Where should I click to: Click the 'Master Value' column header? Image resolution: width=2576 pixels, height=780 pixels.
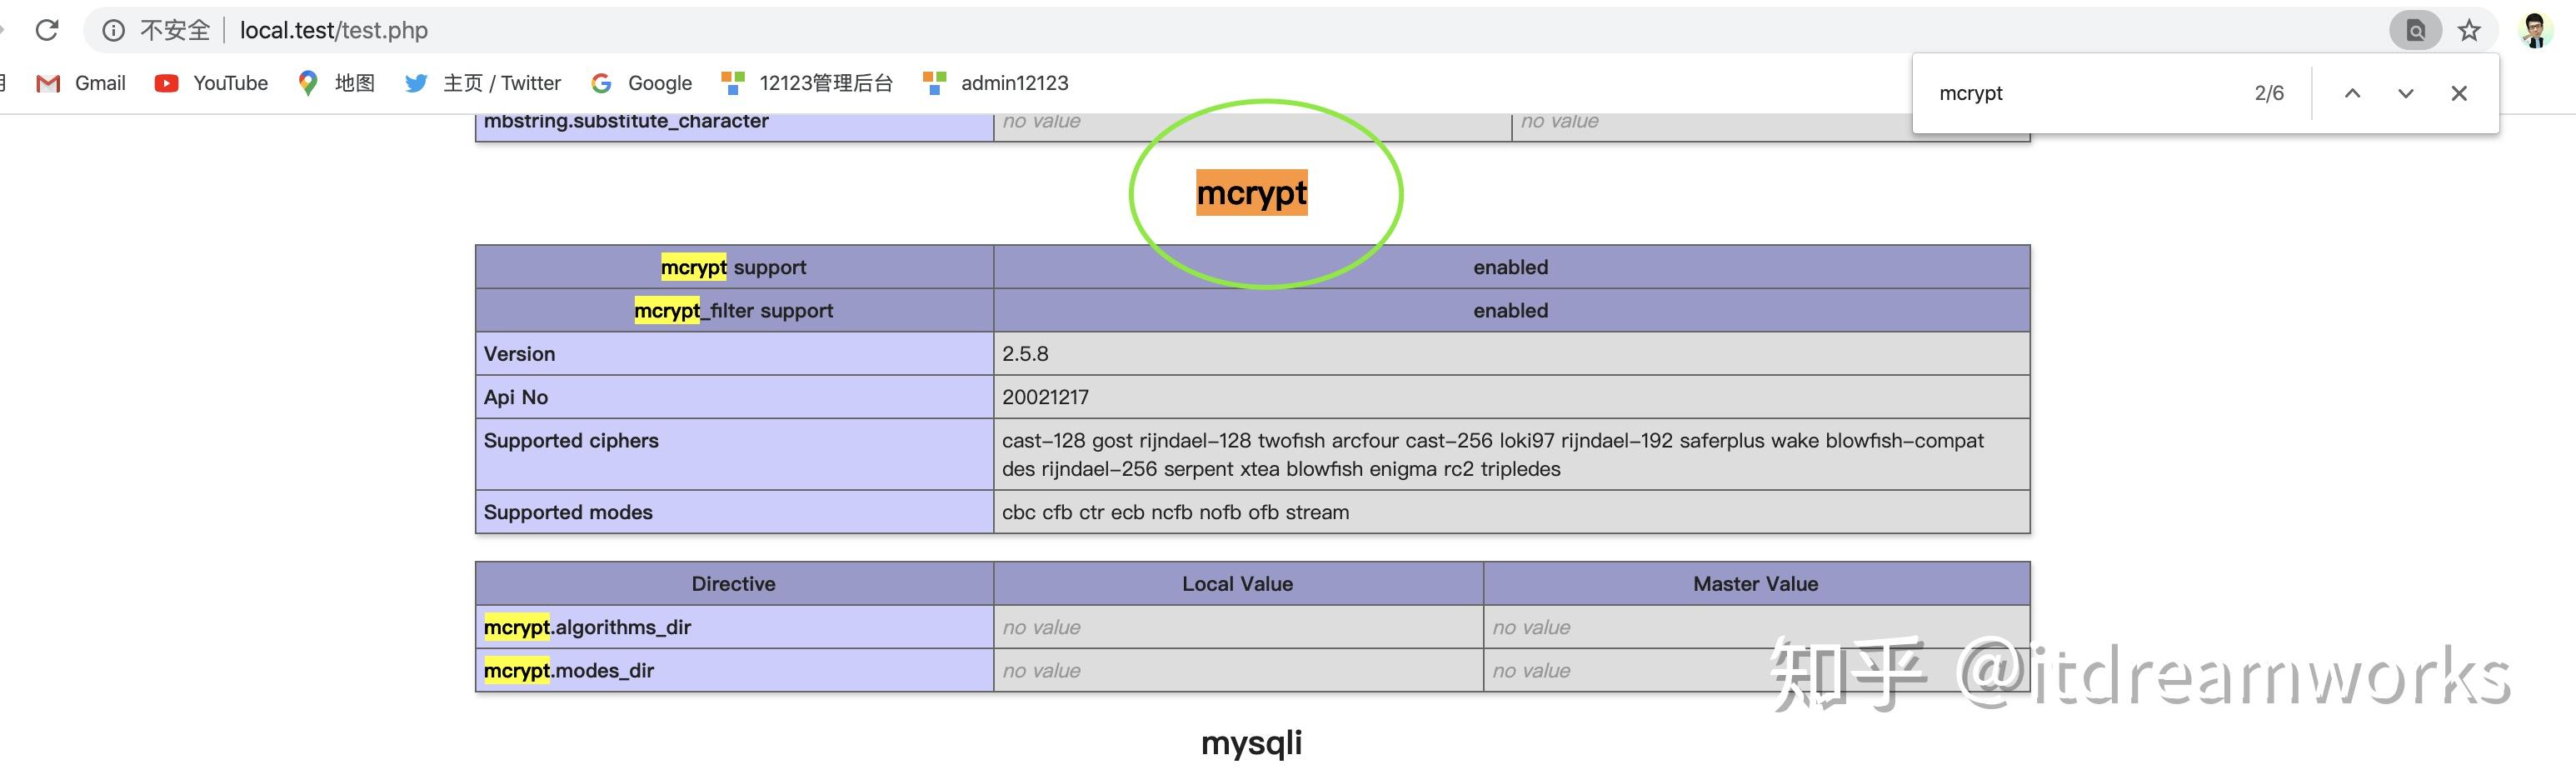(x=1755, y=584)
